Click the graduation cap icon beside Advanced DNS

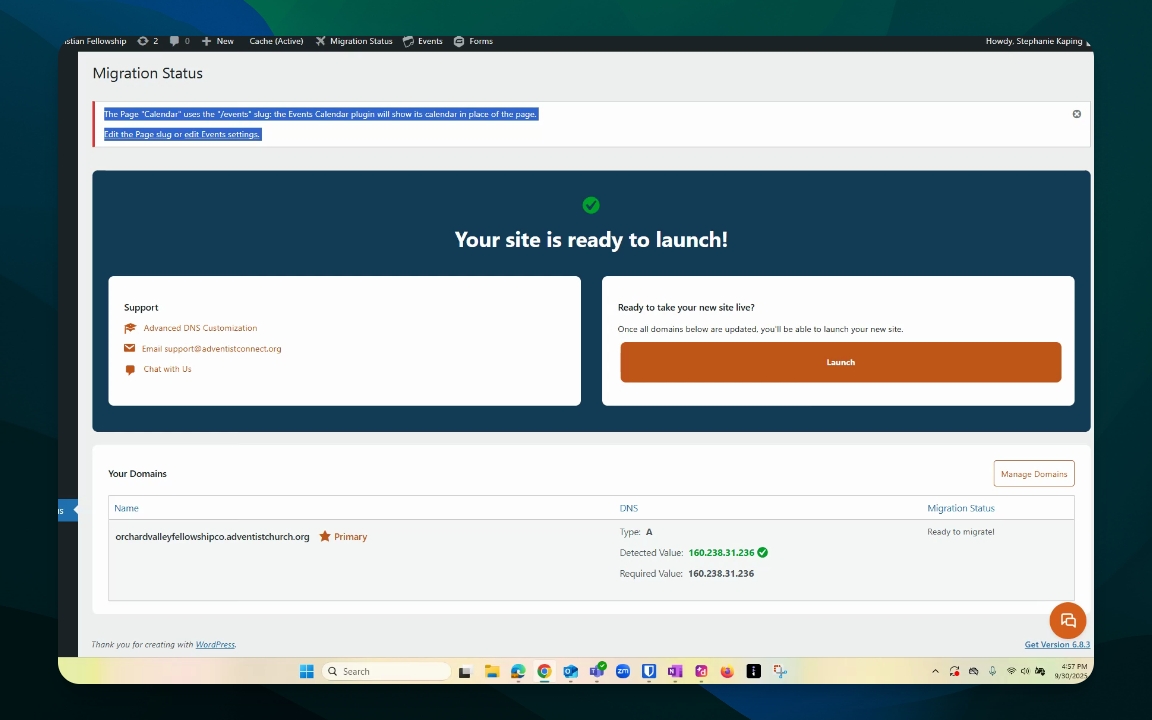point(130,328)
